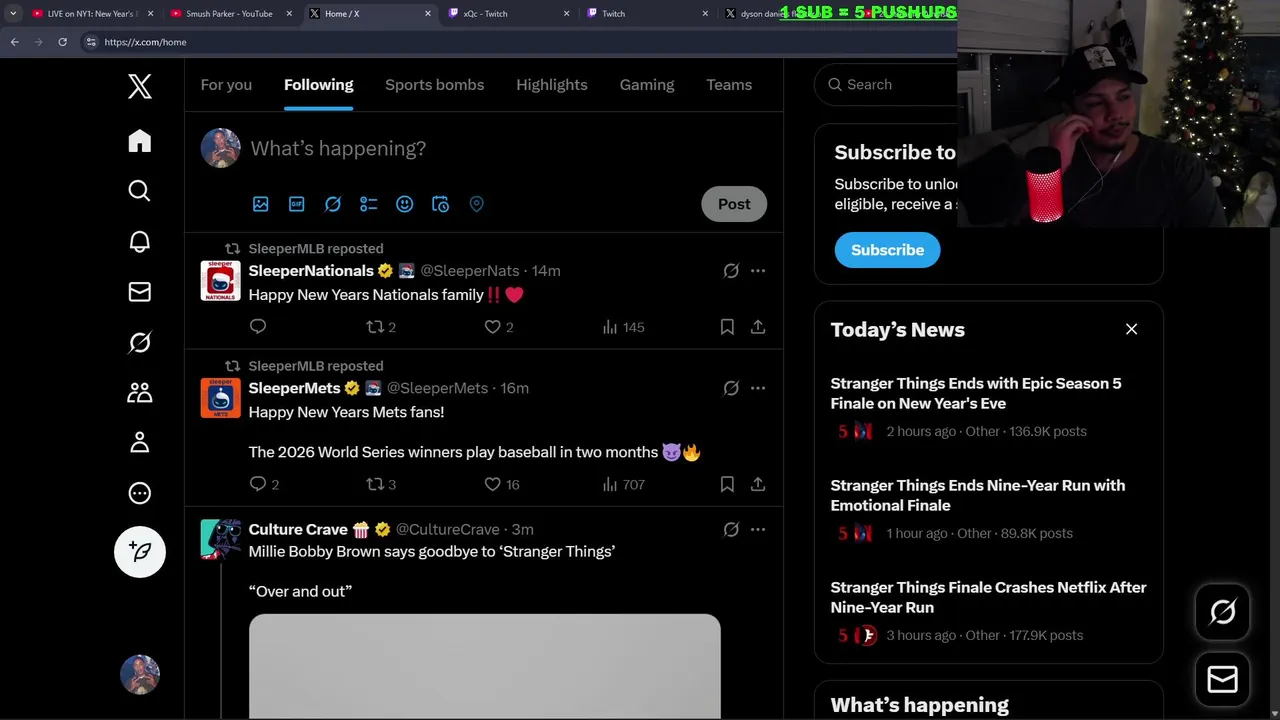Image resolution: width=1280 pixels, height=720 pixels.
Task: Like the SleeperMets post
Action: tap(502, 484)
